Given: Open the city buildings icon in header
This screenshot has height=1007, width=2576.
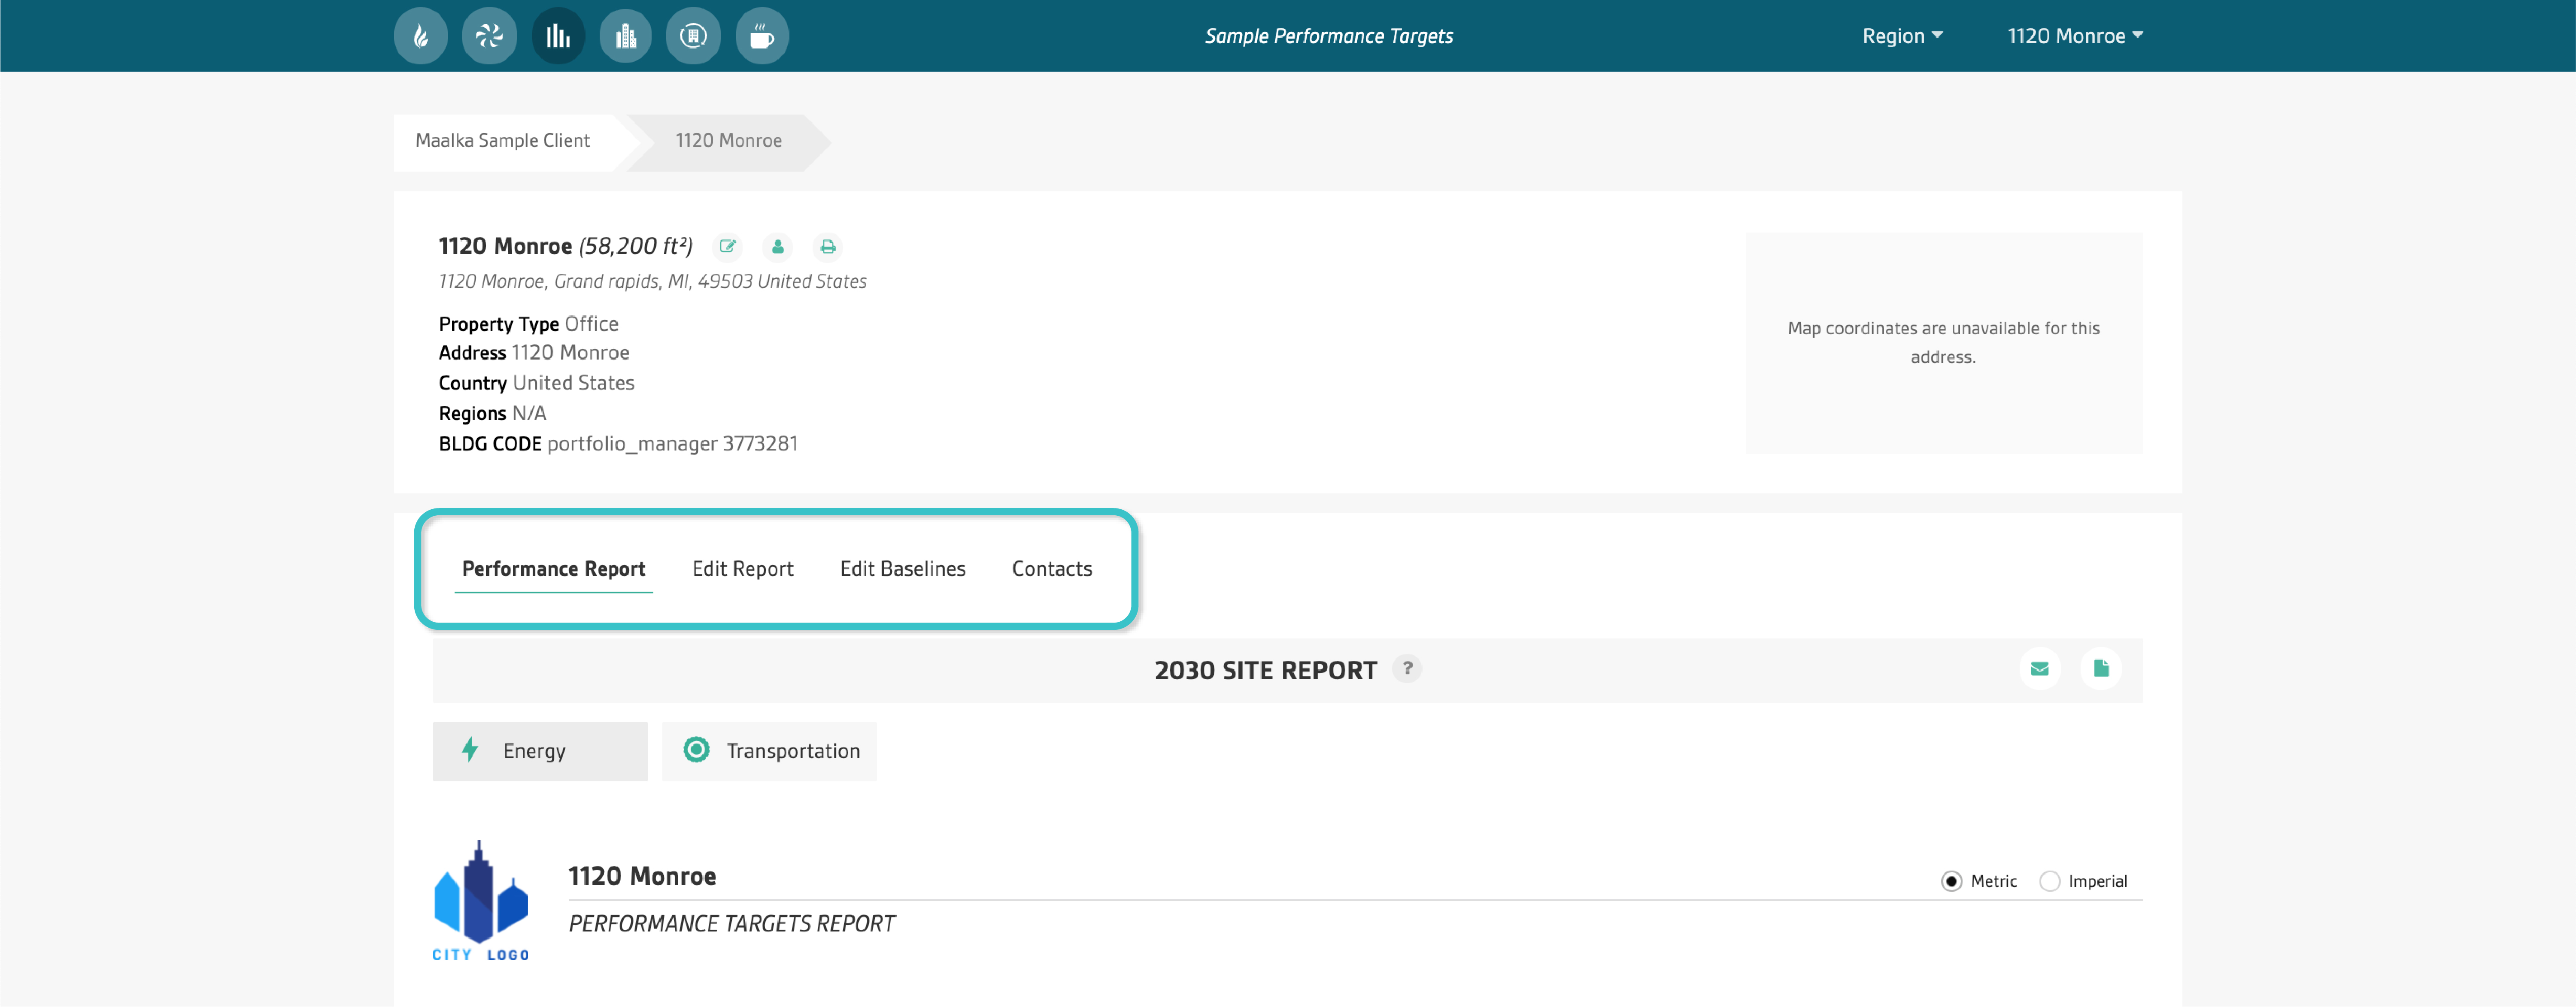Looking at the screenshot, I should tap(626, 36).
